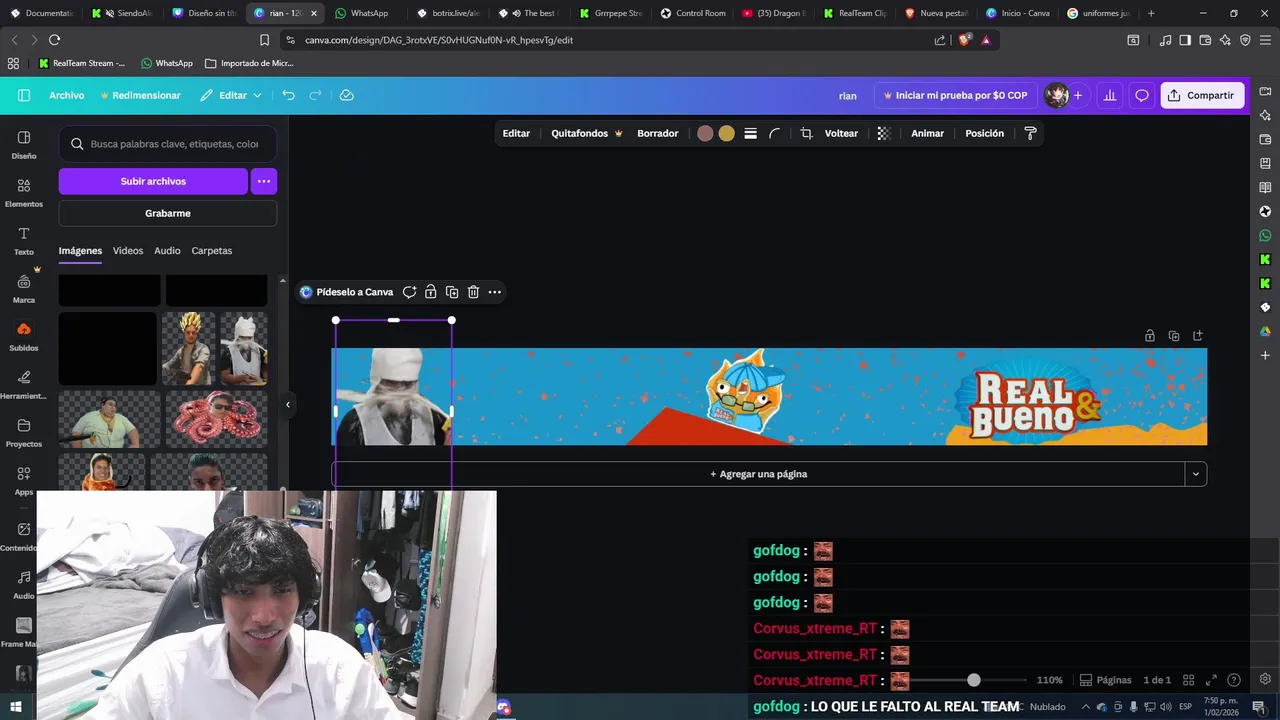Select the gold color swatch
Screen dimensions: 1280x720
[x=726, y=133]
